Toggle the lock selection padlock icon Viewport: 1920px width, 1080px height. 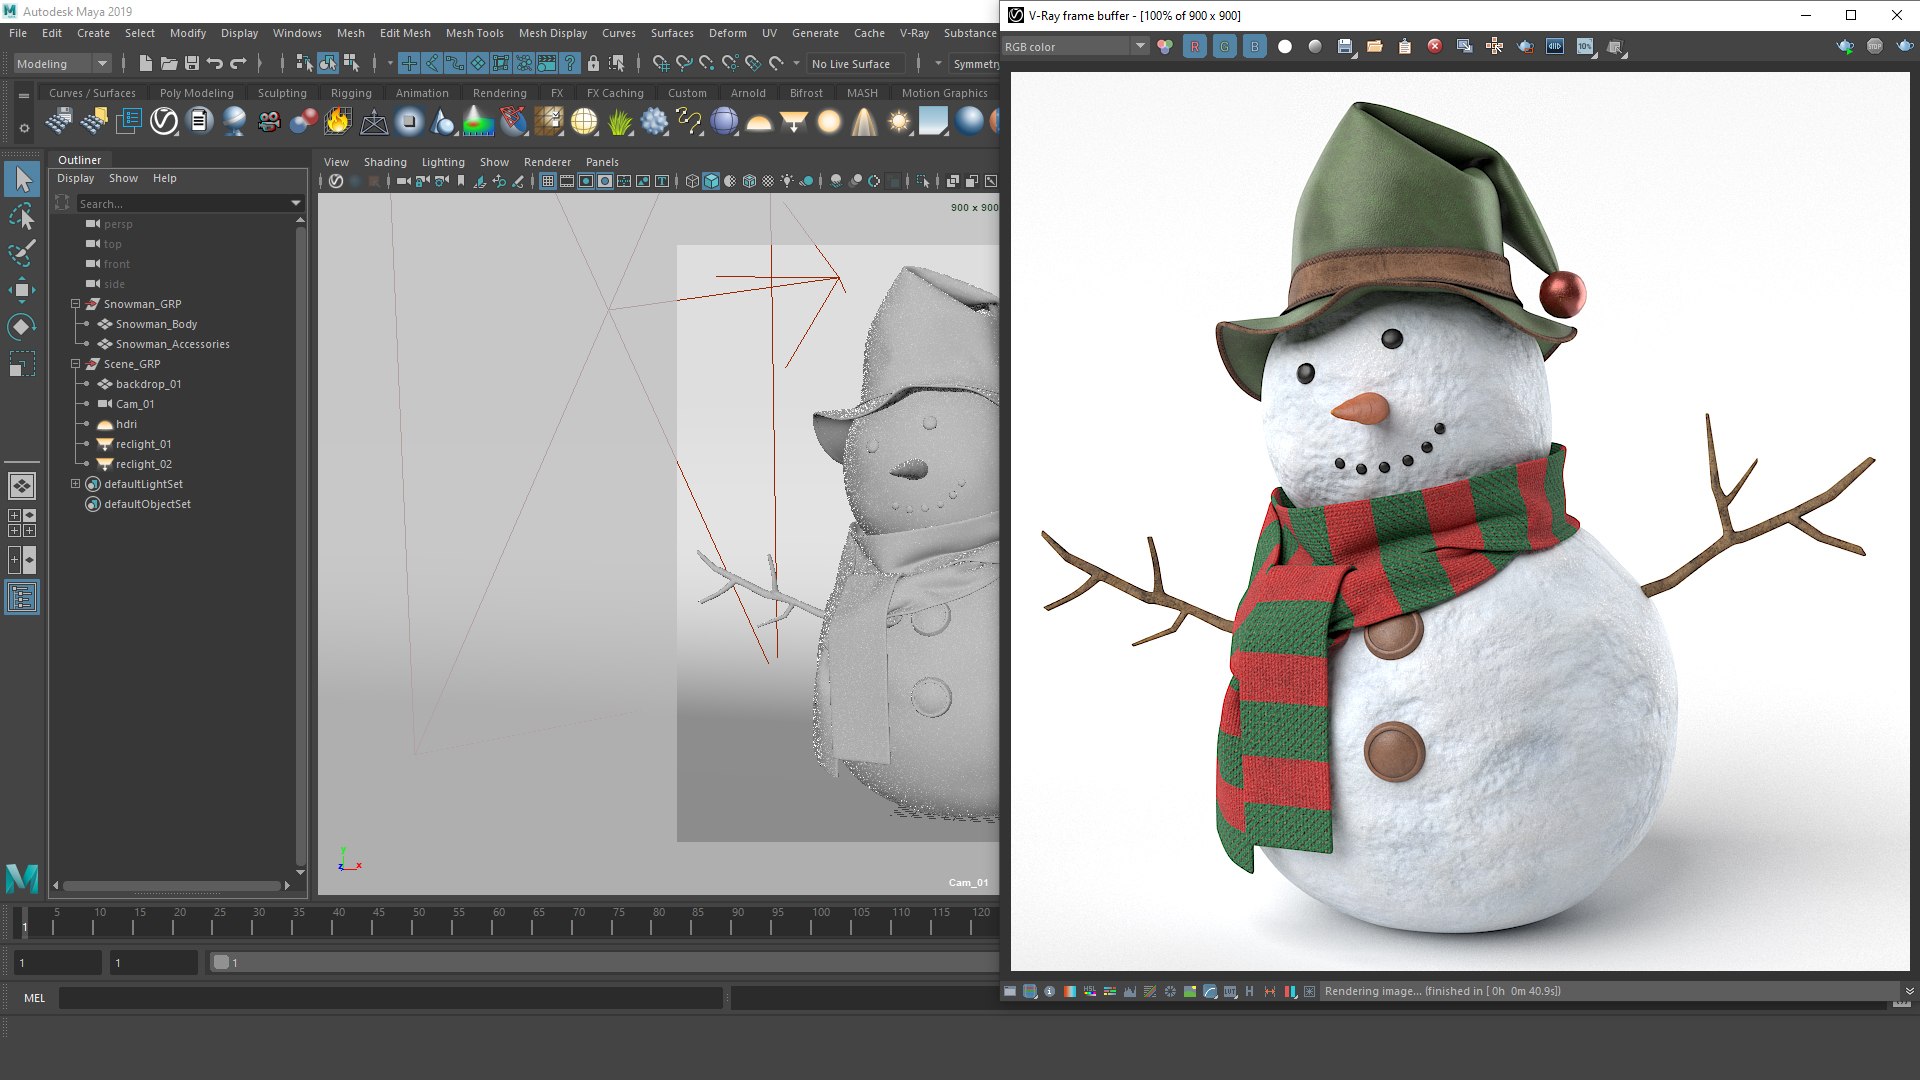(593, 63)
